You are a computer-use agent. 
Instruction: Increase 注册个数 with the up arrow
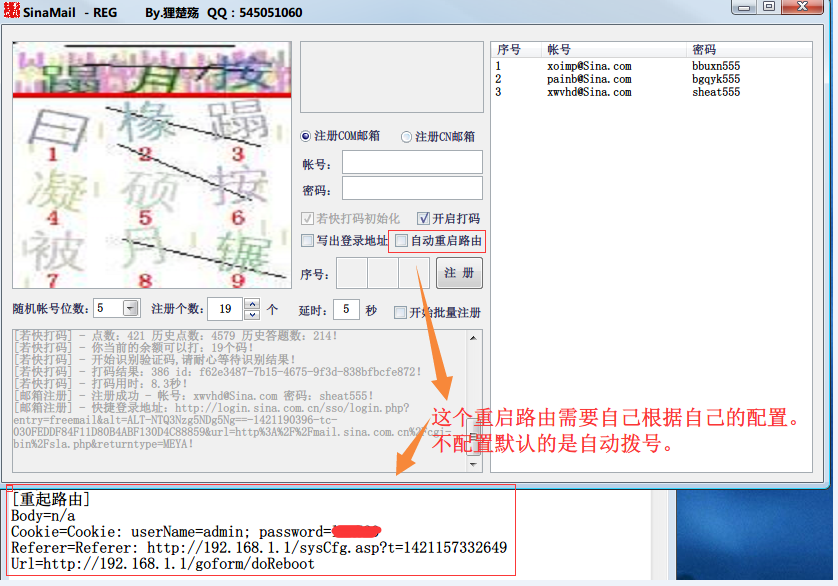[x=252, y=304]
